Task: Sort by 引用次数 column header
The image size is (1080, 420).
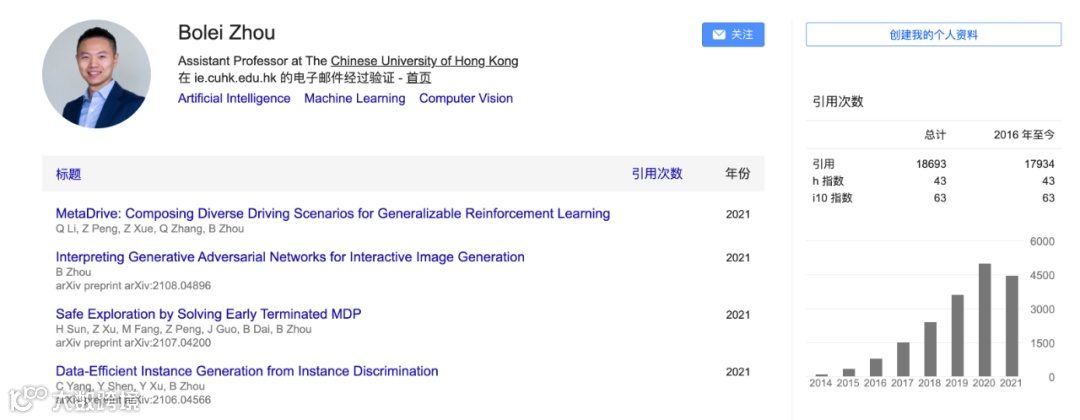Action: coord(657,174)
